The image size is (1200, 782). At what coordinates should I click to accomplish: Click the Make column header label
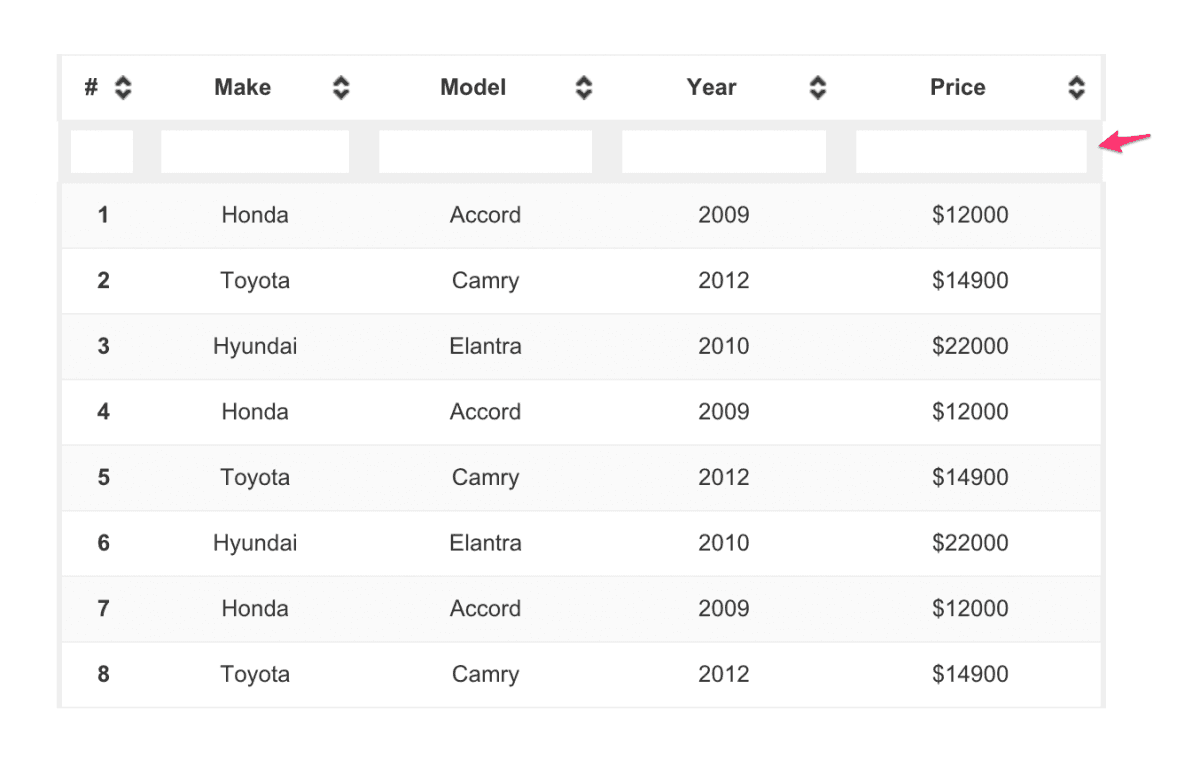242,88
